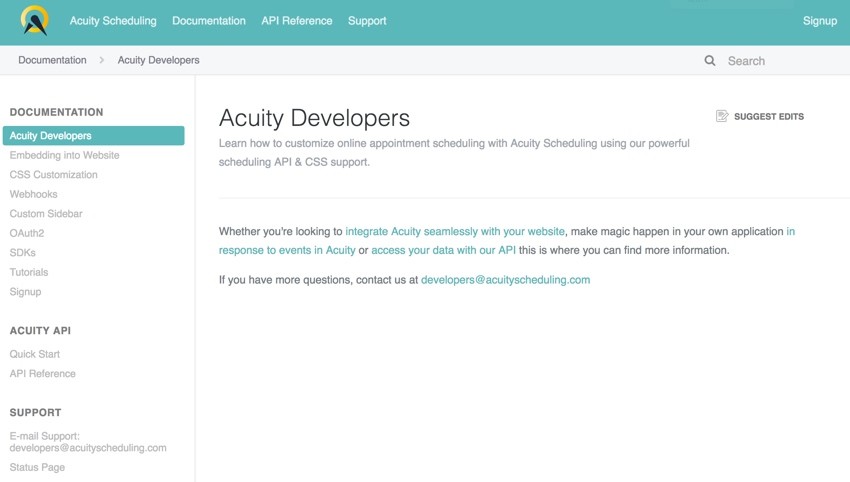Open Embedding into Website sidebar page

click(64, 155)
